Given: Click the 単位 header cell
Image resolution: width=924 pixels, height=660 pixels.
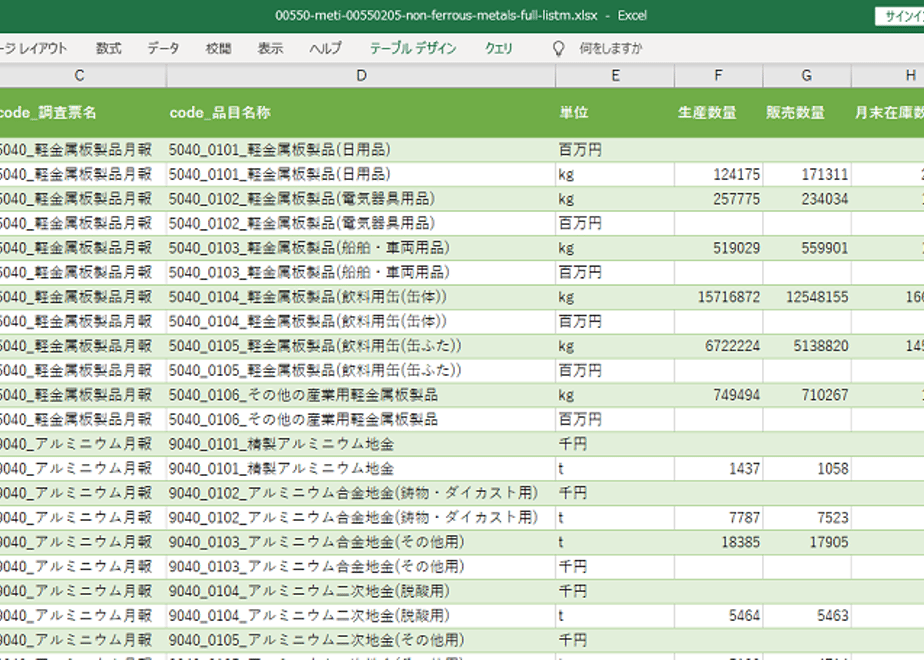Looking at the screenshot, I should pyautogui.click(x=615, y=113).
